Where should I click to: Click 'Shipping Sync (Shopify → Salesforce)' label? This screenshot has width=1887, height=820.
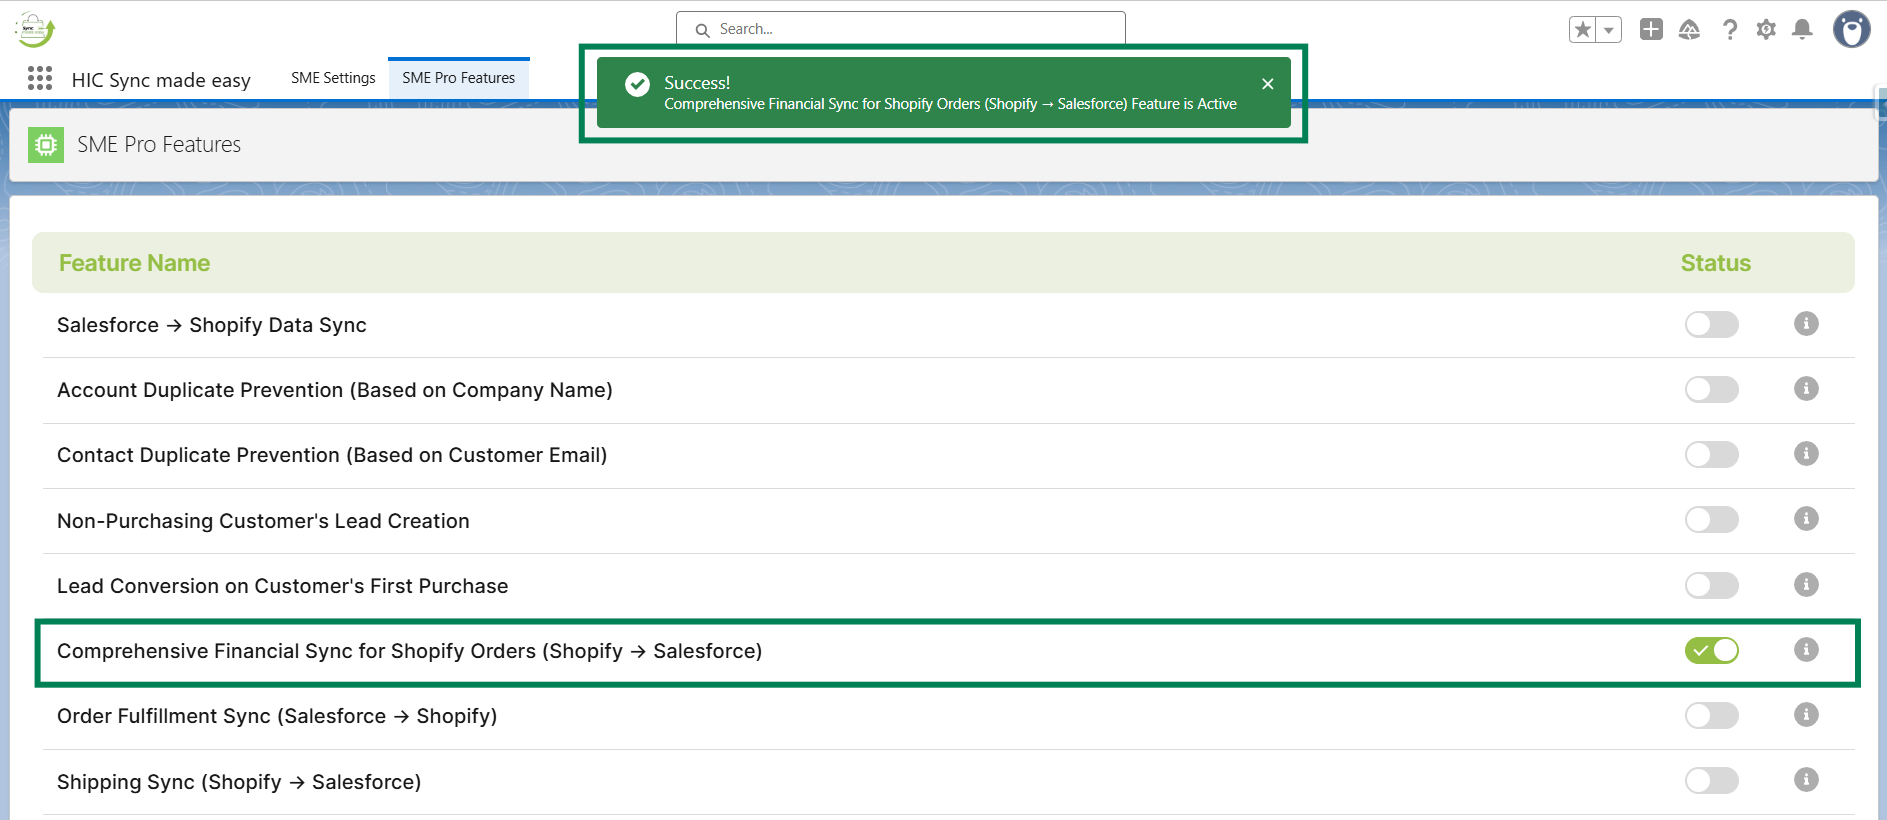pos(239,782)
